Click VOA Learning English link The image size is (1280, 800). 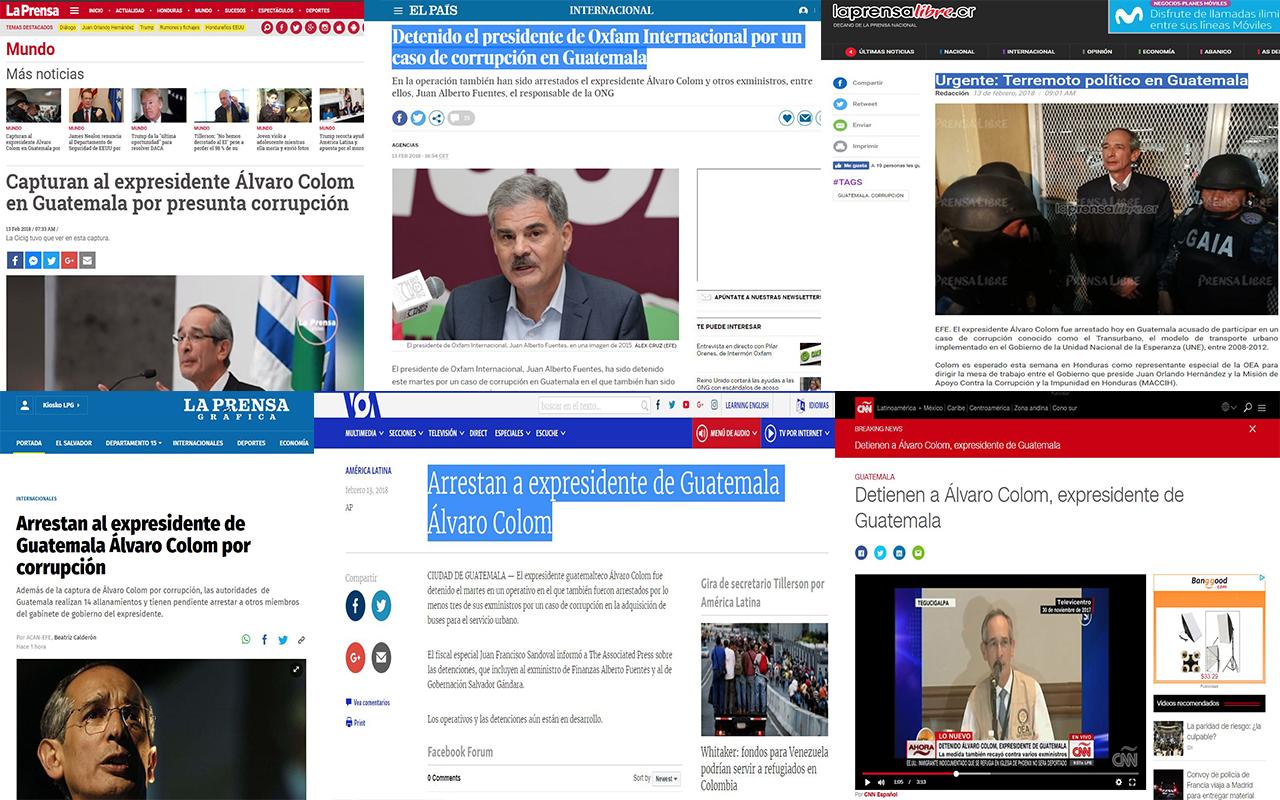point(747,405)
